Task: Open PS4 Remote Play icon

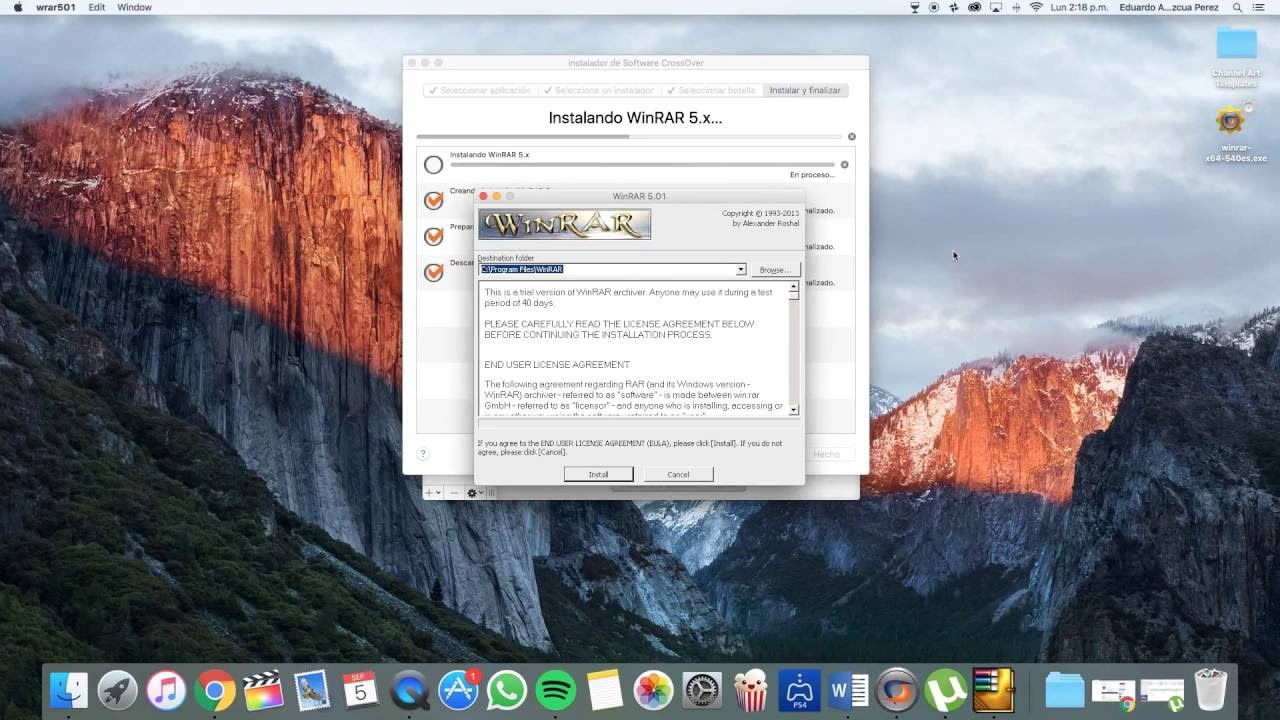Action: coord(799,690)
